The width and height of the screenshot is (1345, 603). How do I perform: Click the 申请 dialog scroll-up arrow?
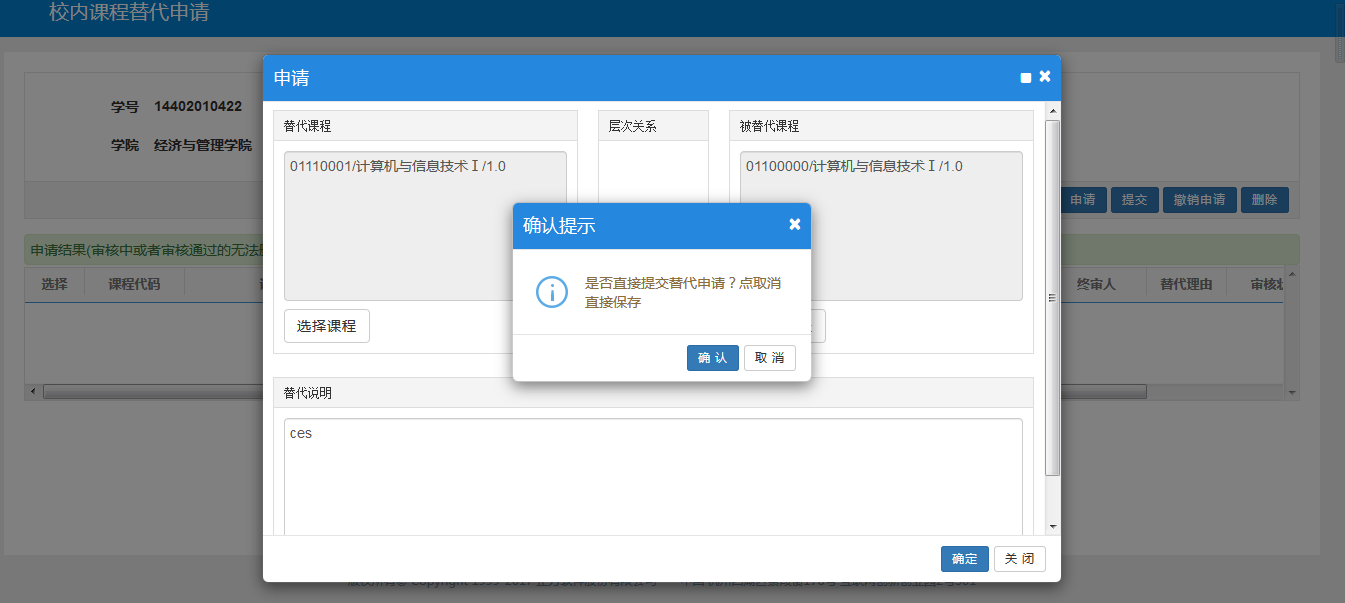[1052, 109]
